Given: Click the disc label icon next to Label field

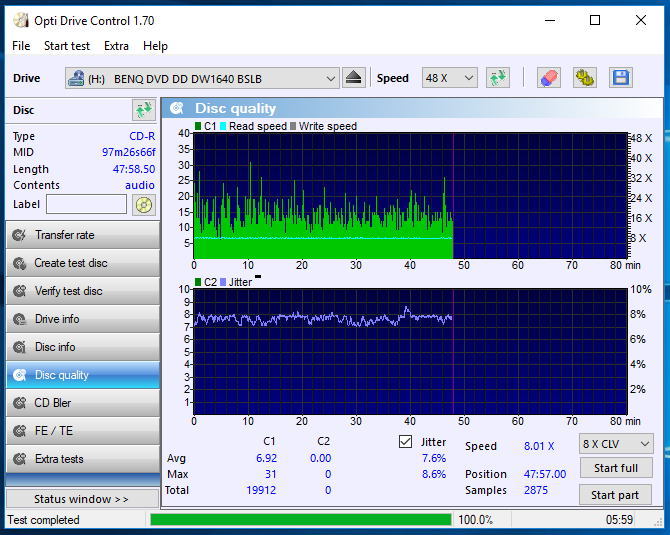Looking at the screenshot, I should (144, 205).
